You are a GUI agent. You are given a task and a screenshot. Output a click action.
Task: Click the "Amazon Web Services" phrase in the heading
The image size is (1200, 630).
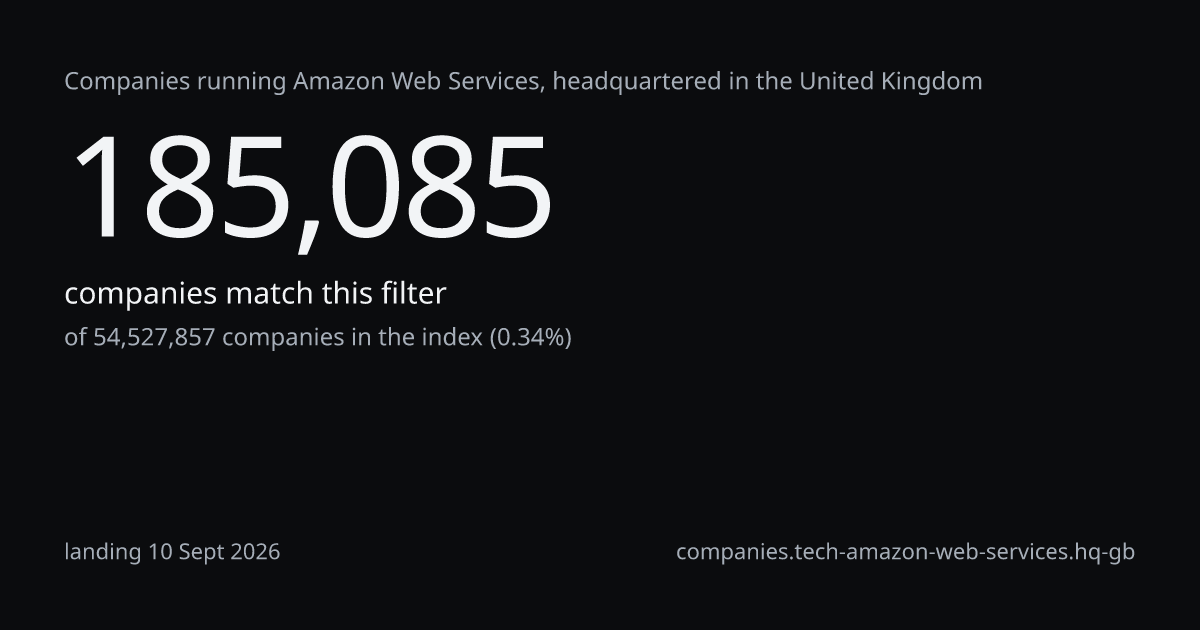[419, 81]
